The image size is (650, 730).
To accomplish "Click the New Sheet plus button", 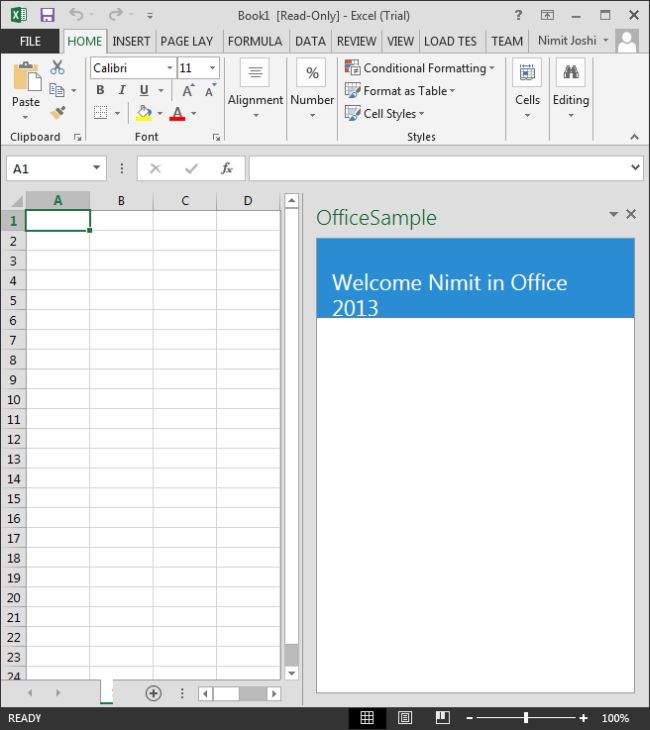I will (154, 693).
